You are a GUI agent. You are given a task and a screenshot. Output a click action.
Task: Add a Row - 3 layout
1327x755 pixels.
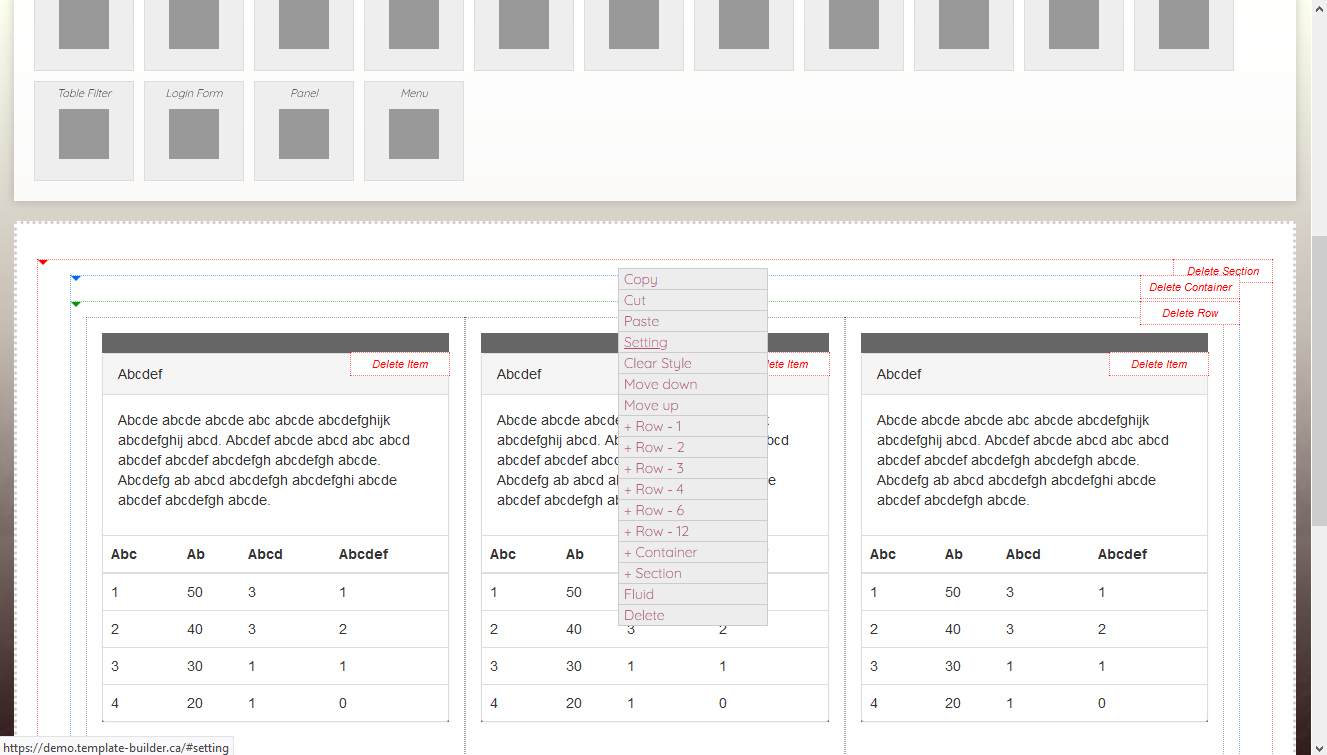tap(654, 469)
